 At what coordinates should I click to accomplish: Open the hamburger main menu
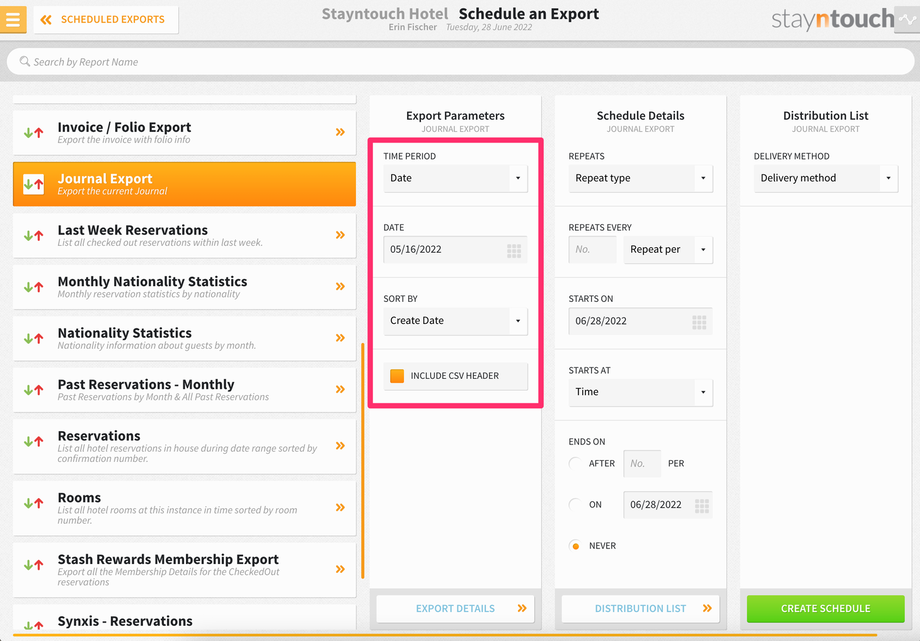pyautogui.click(x=13, y=19)
